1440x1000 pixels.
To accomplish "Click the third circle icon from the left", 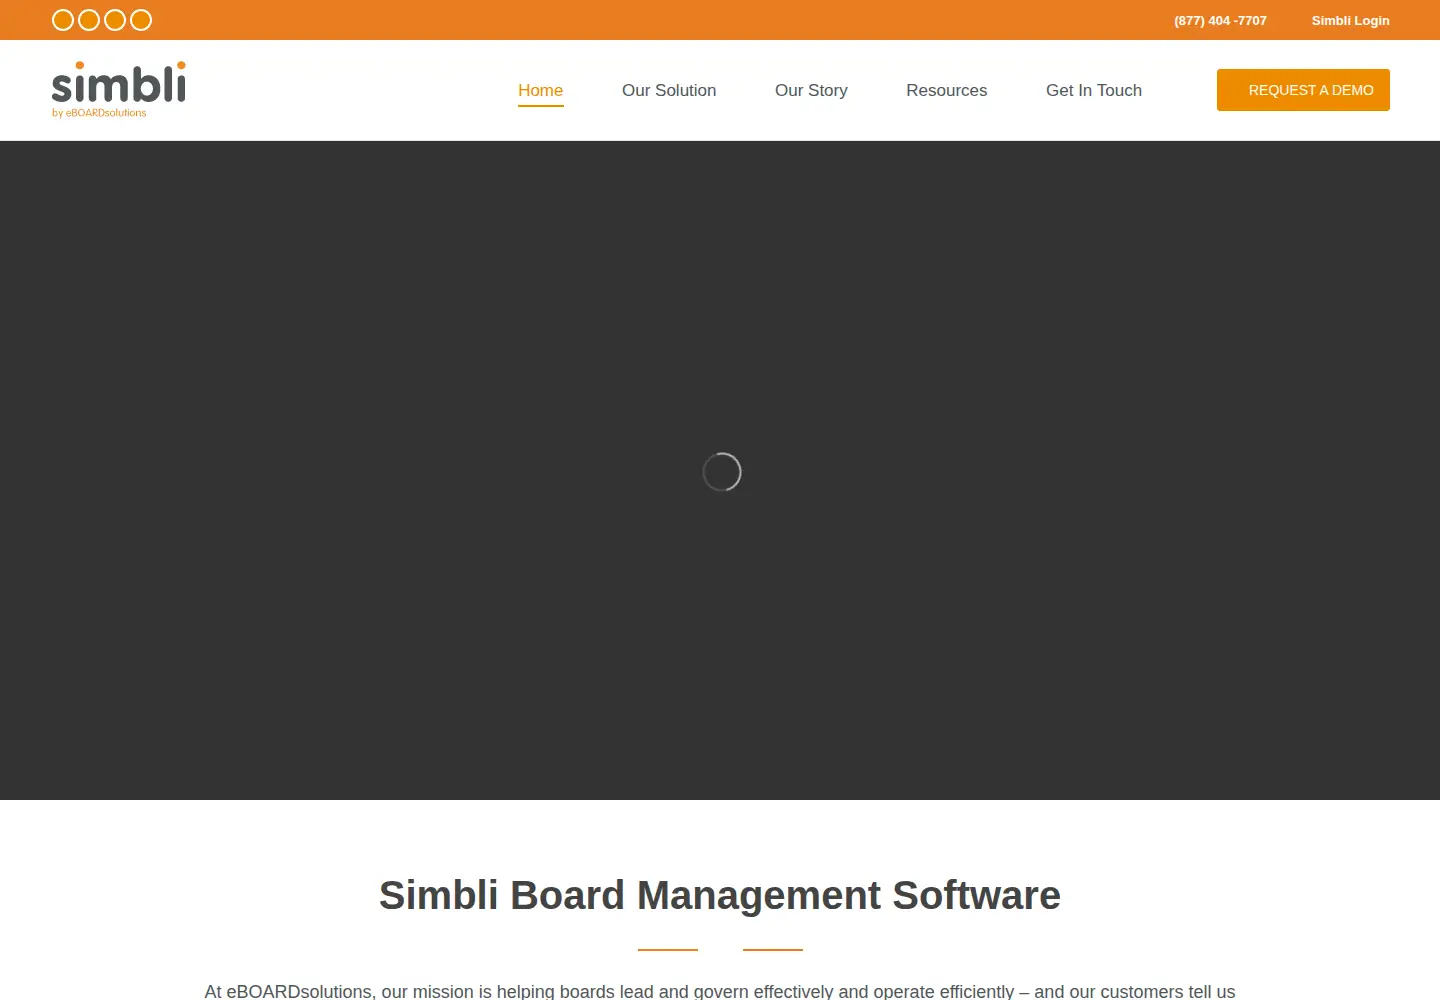I will click(x=115, y=20).
